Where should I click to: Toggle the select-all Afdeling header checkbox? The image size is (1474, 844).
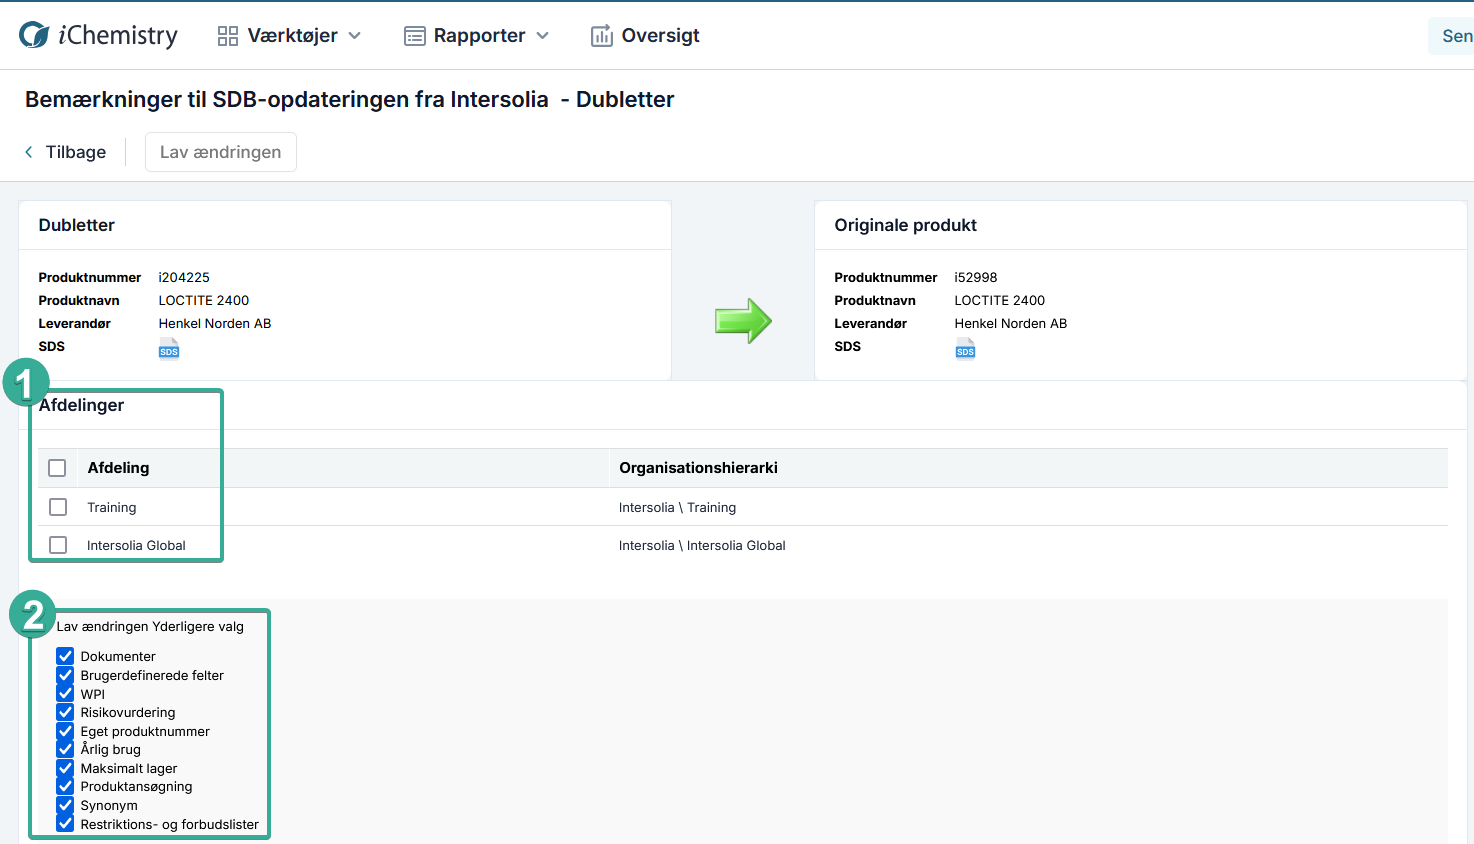coord(57,468)
